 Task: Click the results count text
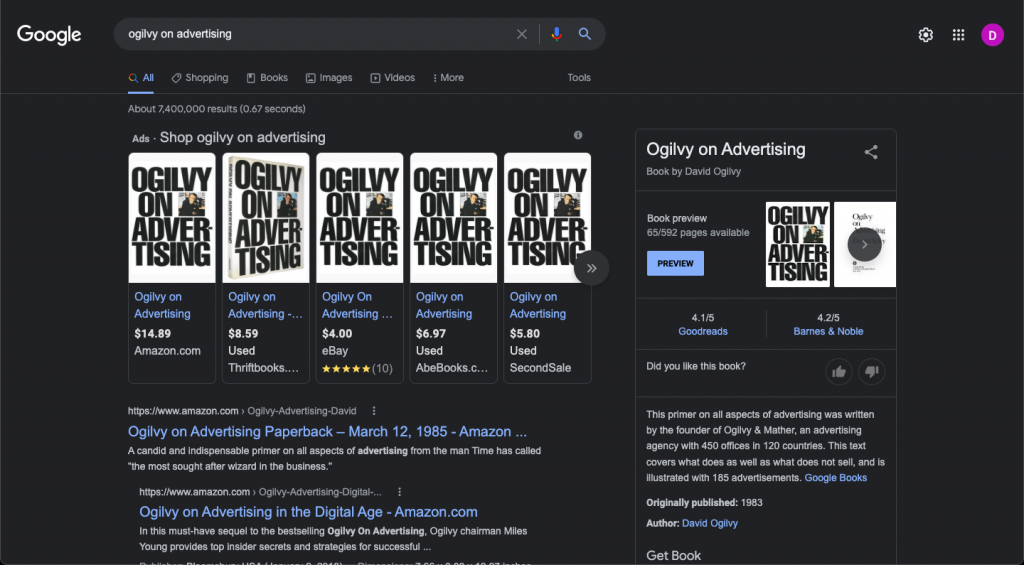217,109
